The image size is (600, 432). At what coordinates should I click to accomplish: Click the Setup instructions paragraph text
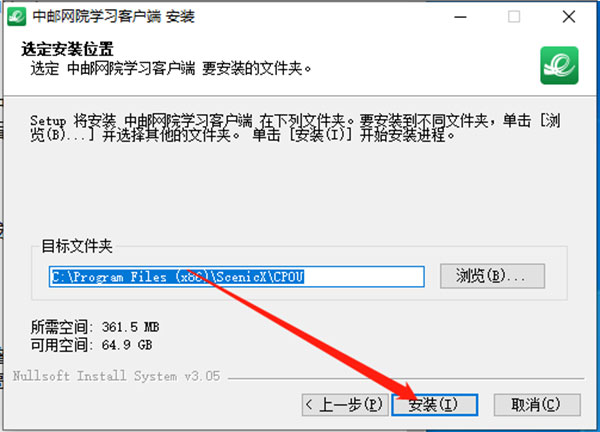pyautogui.click(x=295, y=128)
